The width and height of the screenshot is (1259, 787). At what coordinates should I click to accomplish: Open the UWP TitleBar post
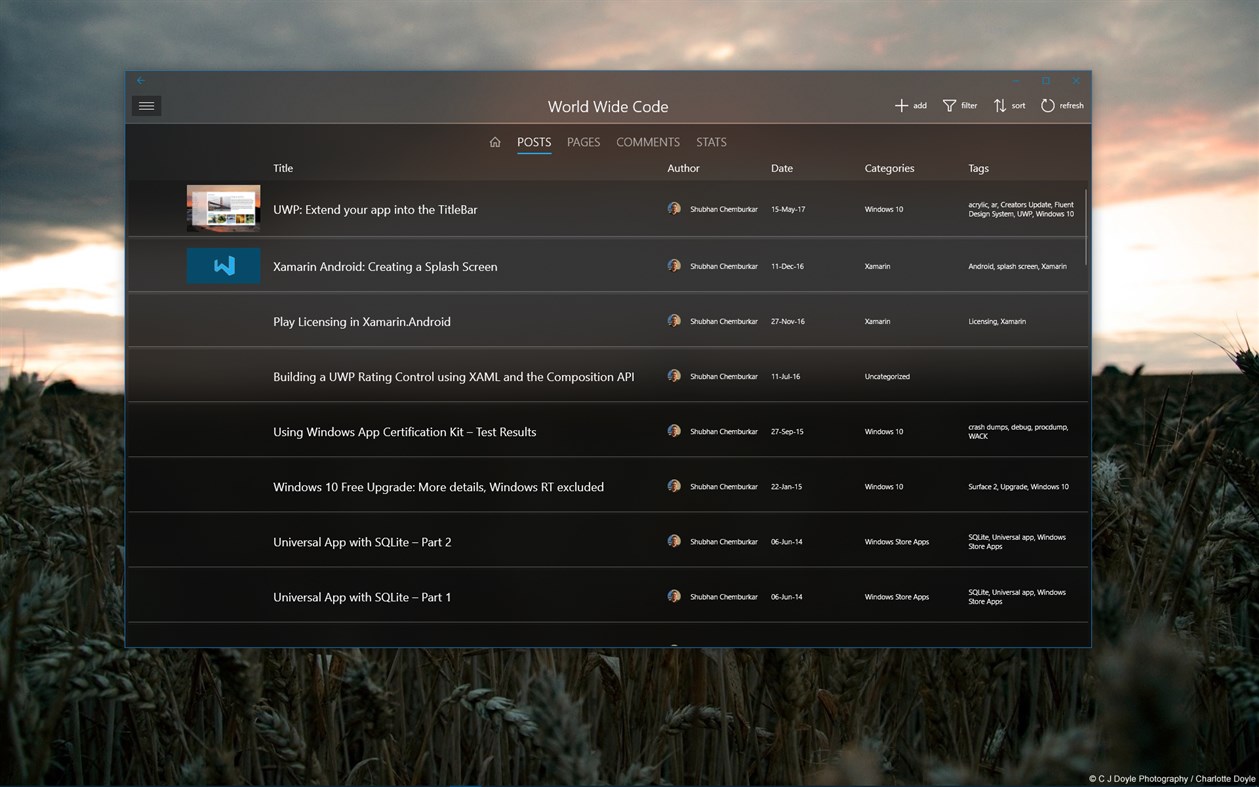375,209
